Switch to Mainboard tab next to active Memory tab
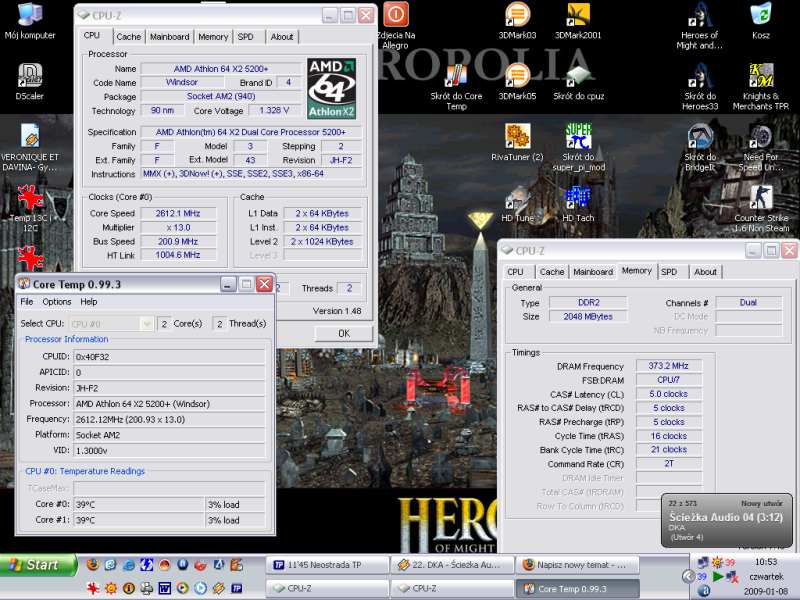 coord(593,272)
